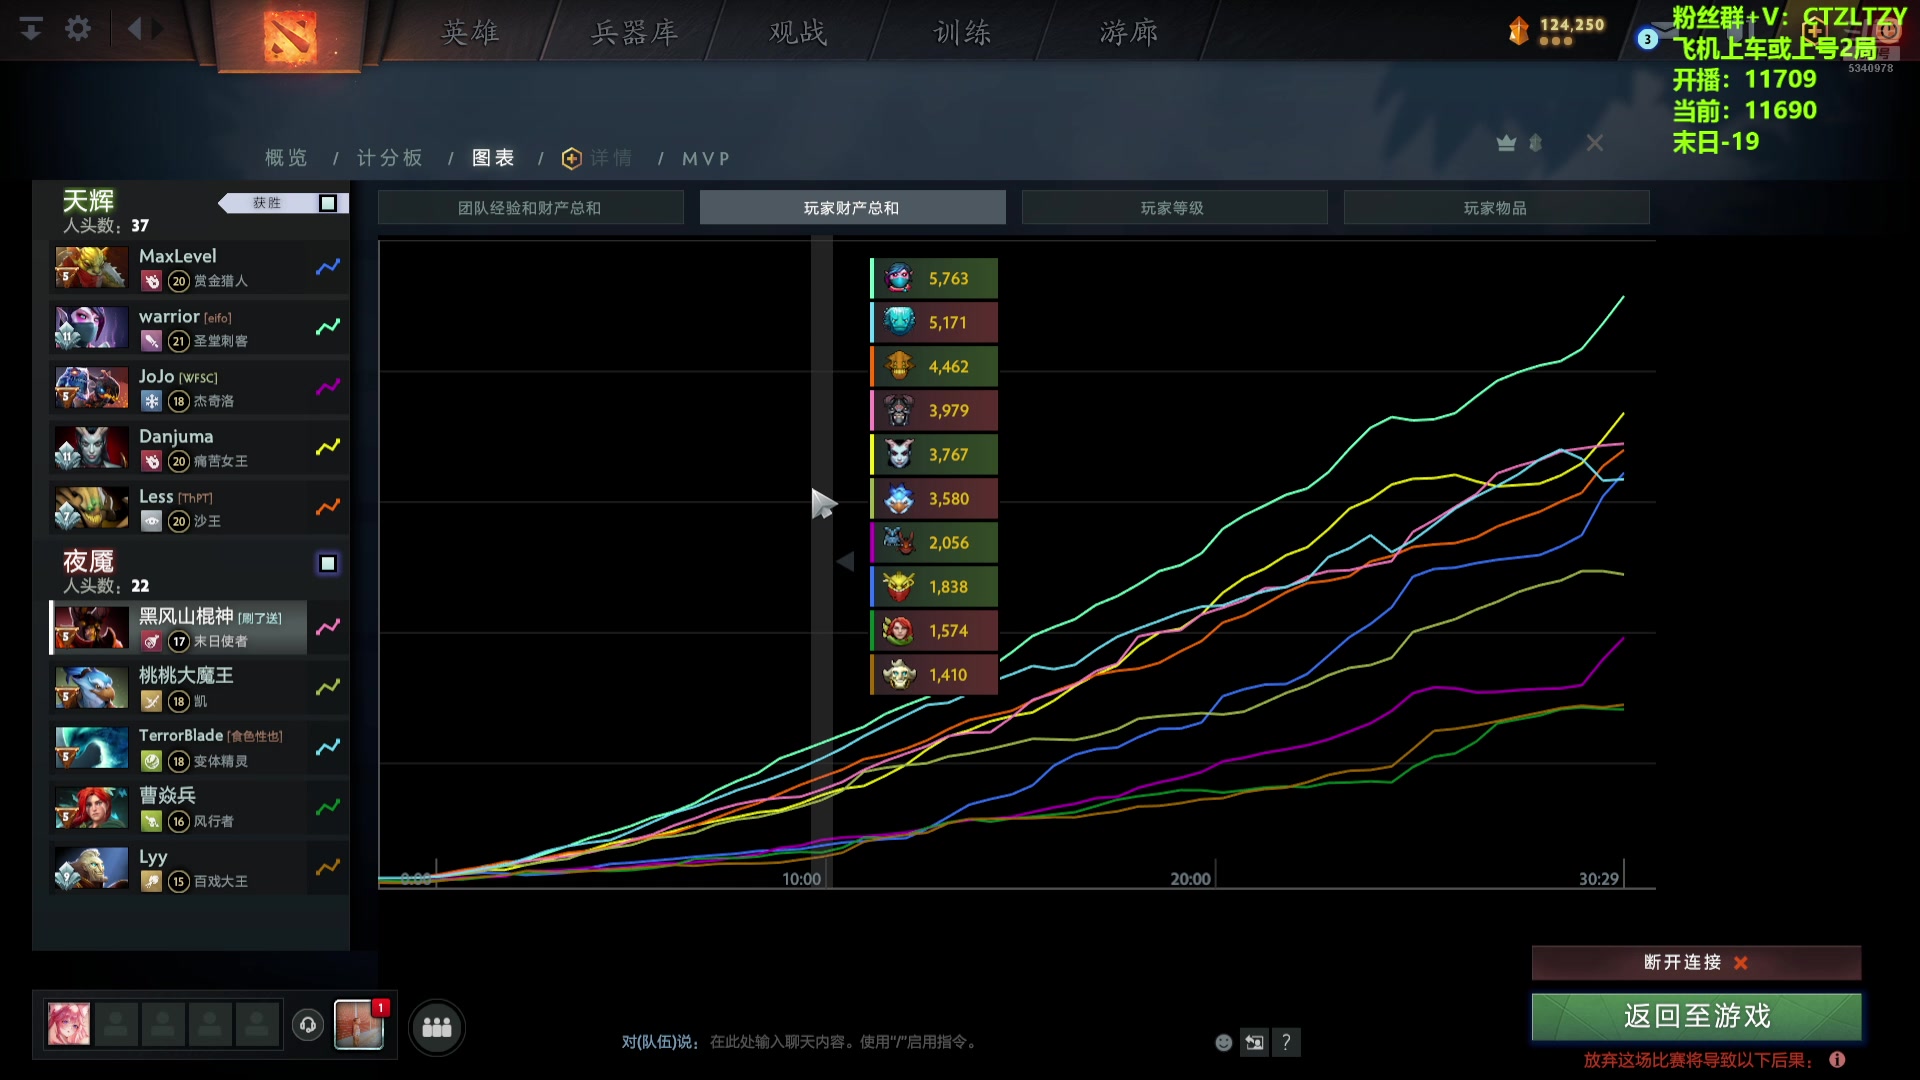The image size is (1920, 1080).
Task: Select the 玩家物品 graph tab
Action: point(1496,207)
